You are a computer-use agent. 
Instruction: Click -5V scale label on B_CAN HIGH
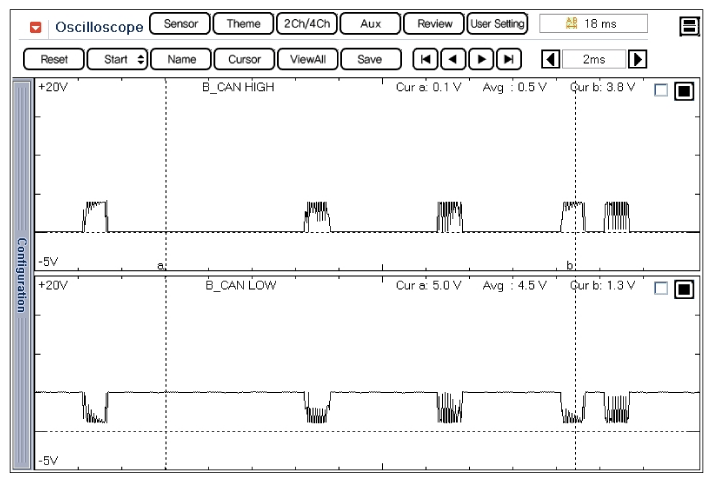(48, 262)
